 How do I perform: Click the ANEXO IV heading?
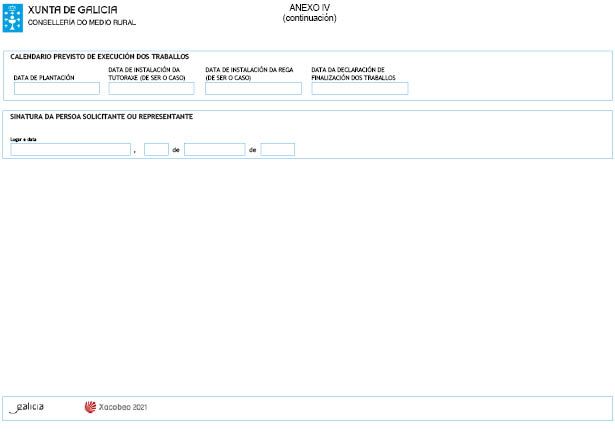309,7
